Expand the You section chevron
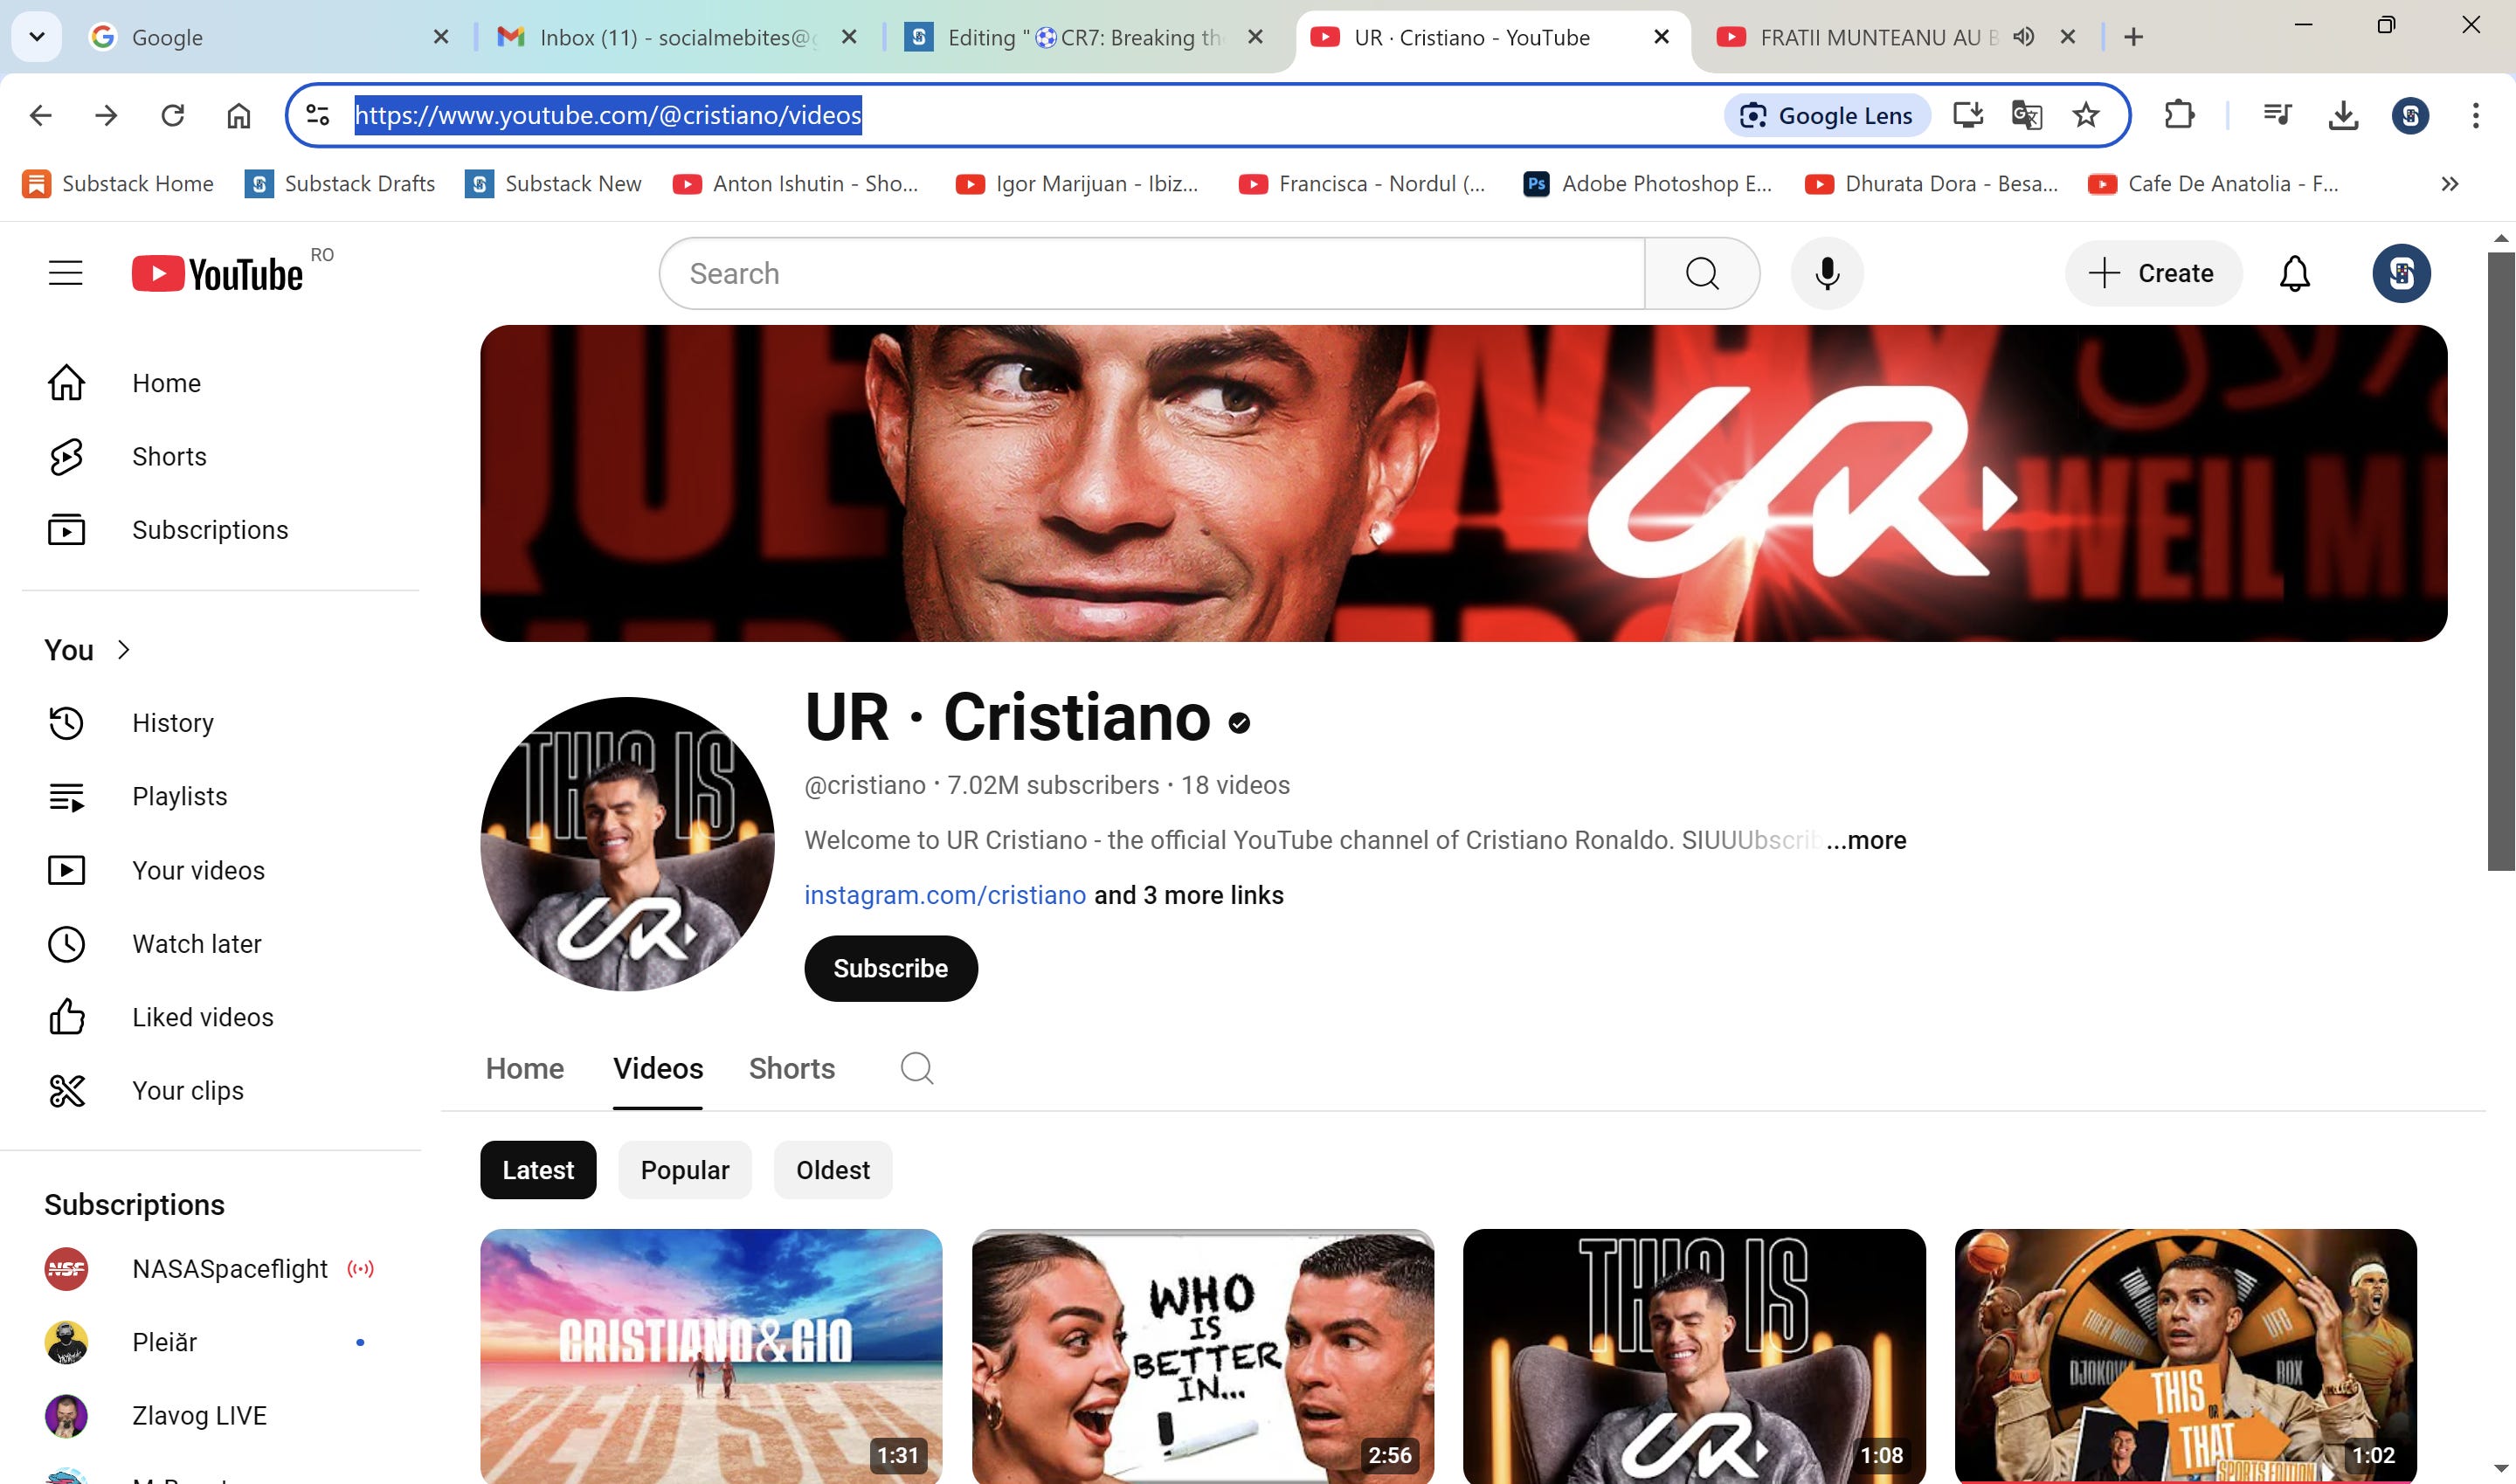The width and height of the screenshot is (2516, 1484). [124, 650]
